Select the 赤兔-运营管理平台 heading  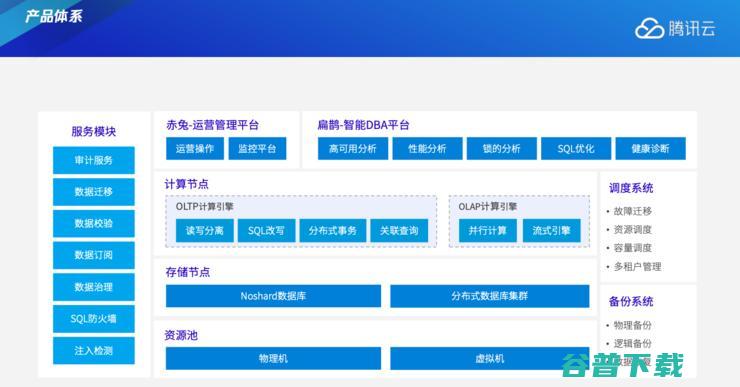[x=212, y=125]
